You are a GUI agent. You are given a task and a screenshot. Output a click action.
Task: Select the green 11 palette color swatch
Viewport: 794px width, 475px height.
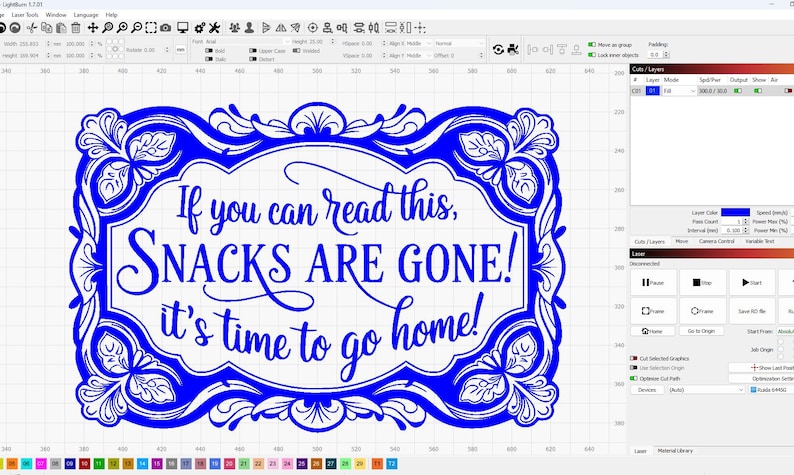click(x=99, y=463)
